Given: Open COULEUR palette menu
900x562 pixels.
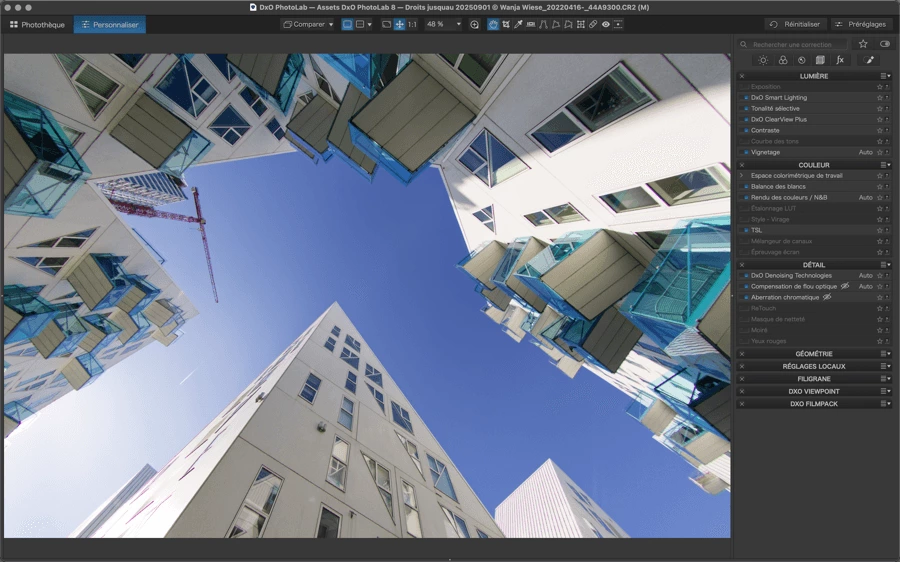Looking at the screenshot, I should 886,165.
